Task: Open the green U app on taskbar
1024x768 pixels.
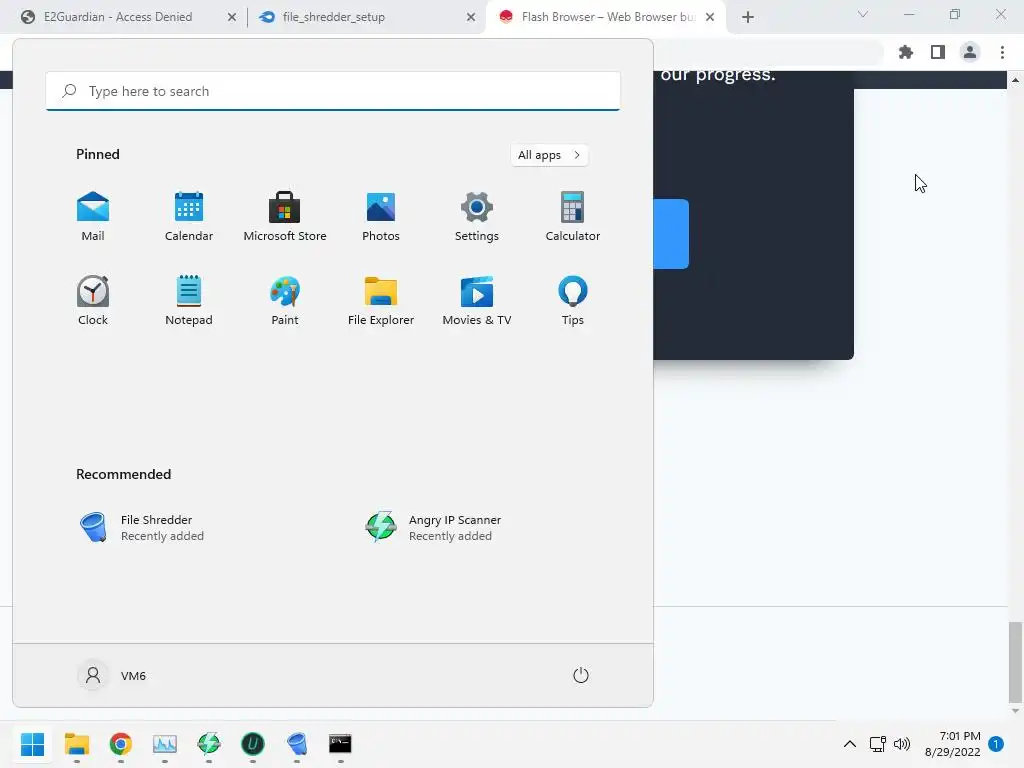Action: tap(253, 744)
